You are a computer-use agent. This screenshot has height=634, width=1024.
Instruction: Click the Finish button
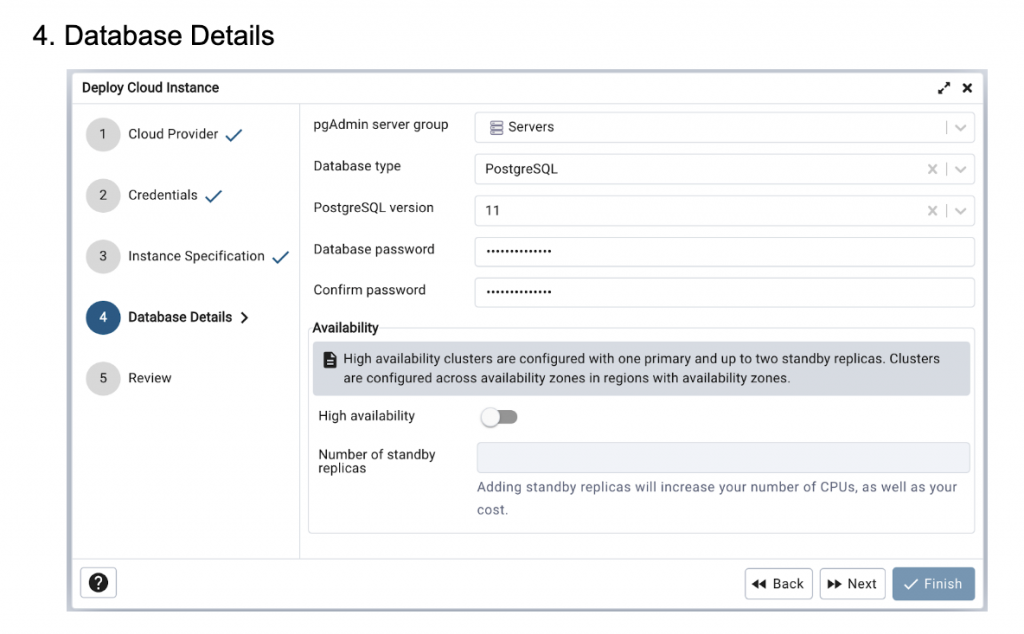click(933, 583)
